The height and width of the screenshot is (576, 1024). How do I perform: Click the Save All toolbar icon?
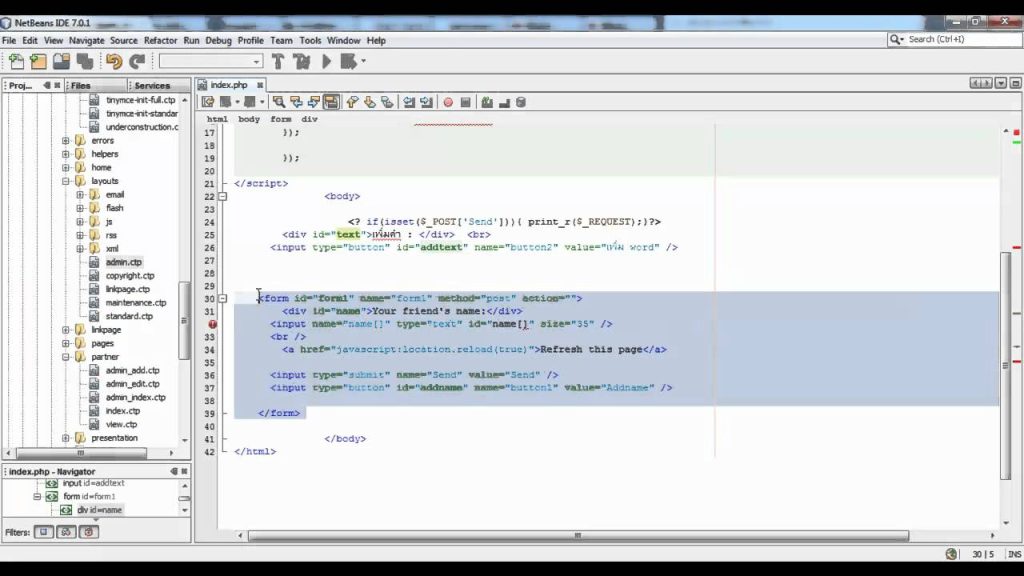85,61
